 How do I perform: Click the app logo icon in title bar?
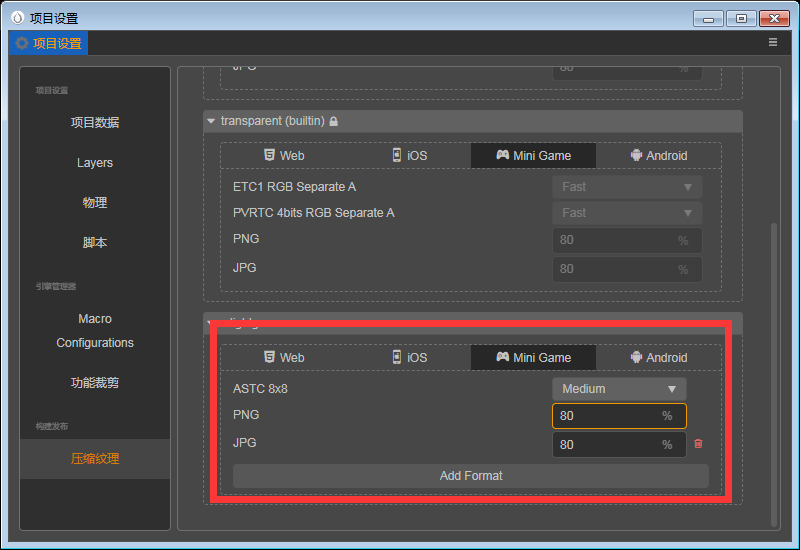[18, 18]
